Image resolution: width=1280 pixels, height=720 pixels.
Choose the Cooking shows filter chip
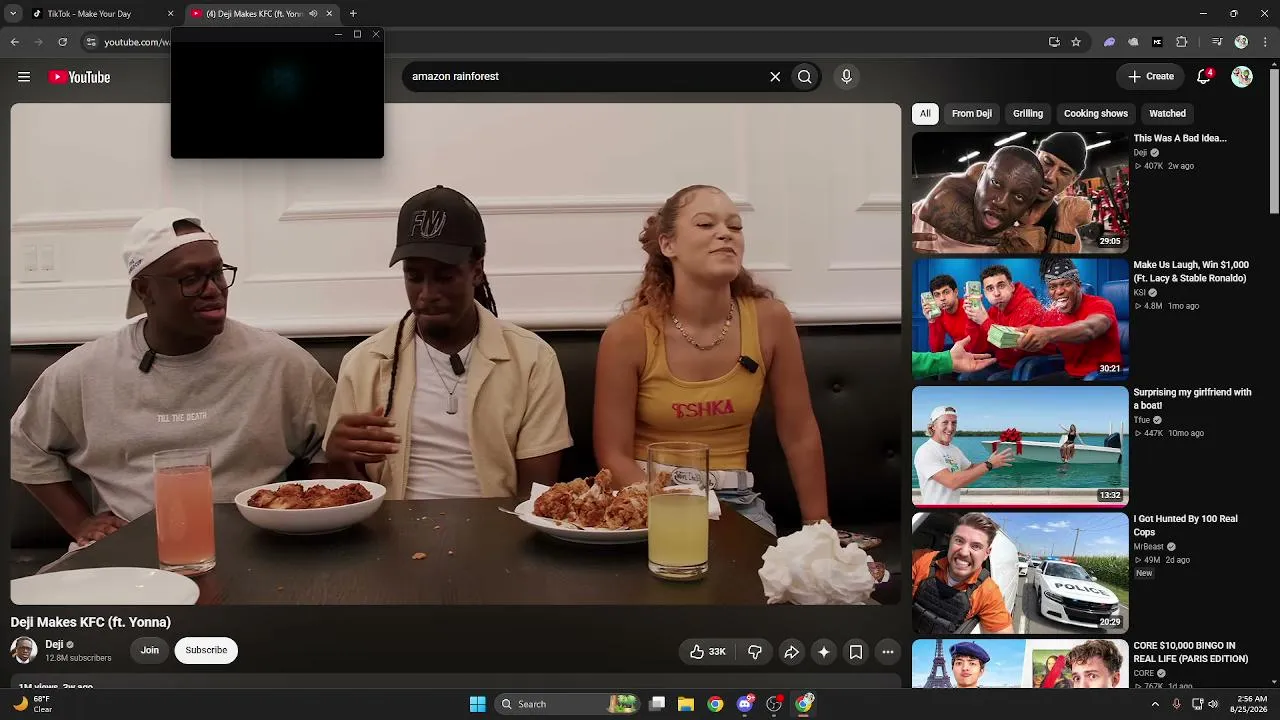pyautogui.click(x=1096, y=113)
